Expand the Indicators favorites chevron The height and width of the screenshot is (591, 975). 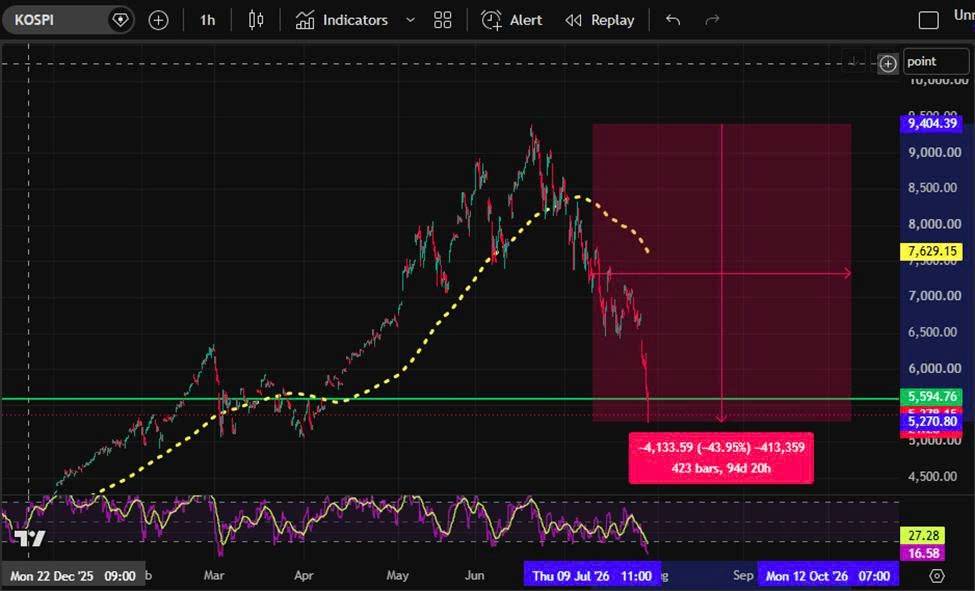pyautogui.click(x=410, y=21)
